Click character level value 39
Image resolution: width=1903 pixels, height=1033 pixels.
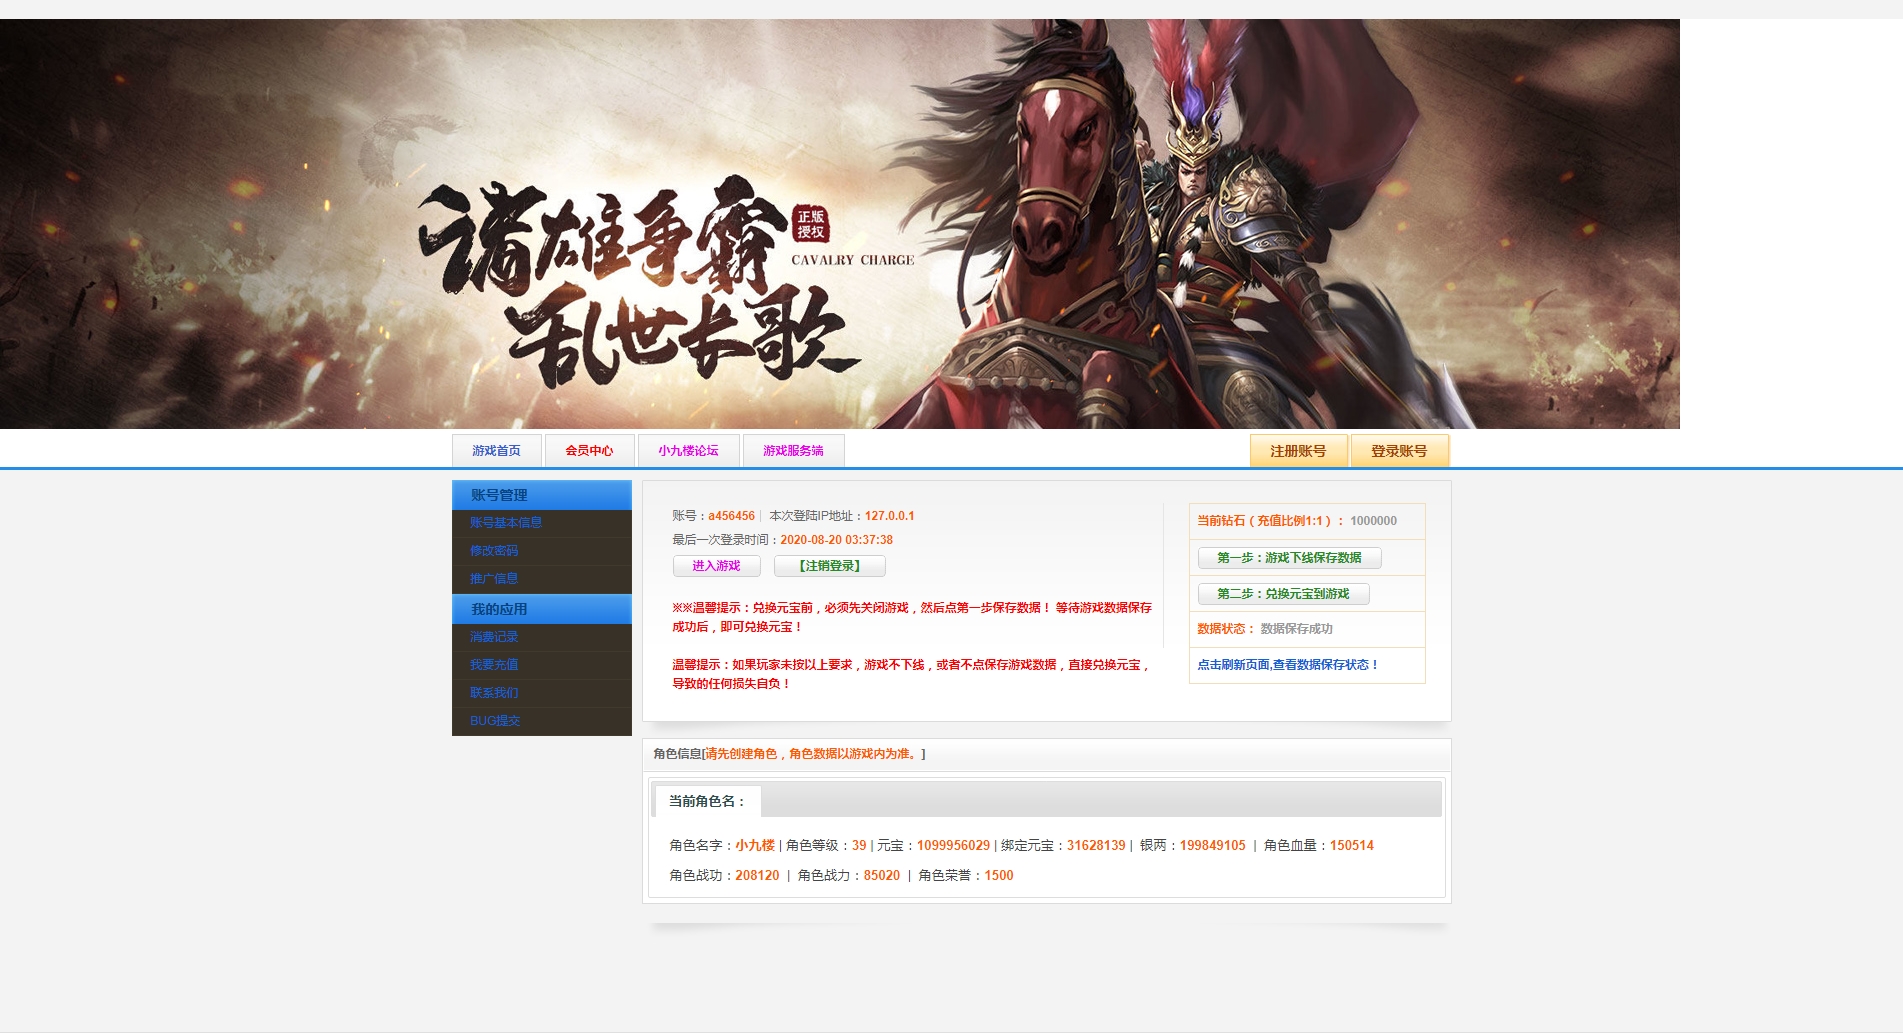859,846
